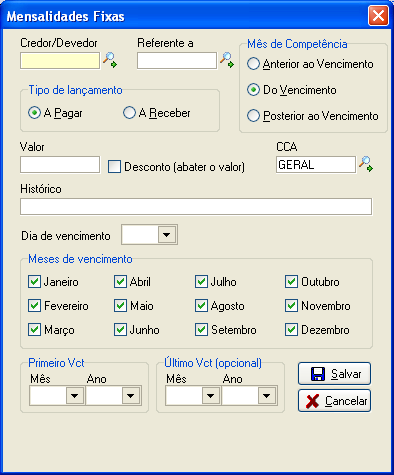The height and width of the screenshot is (475, 394).
Task: Uncheck the Janeiro month checkbox
Action: pyautogui.click(x=34, y=282)
